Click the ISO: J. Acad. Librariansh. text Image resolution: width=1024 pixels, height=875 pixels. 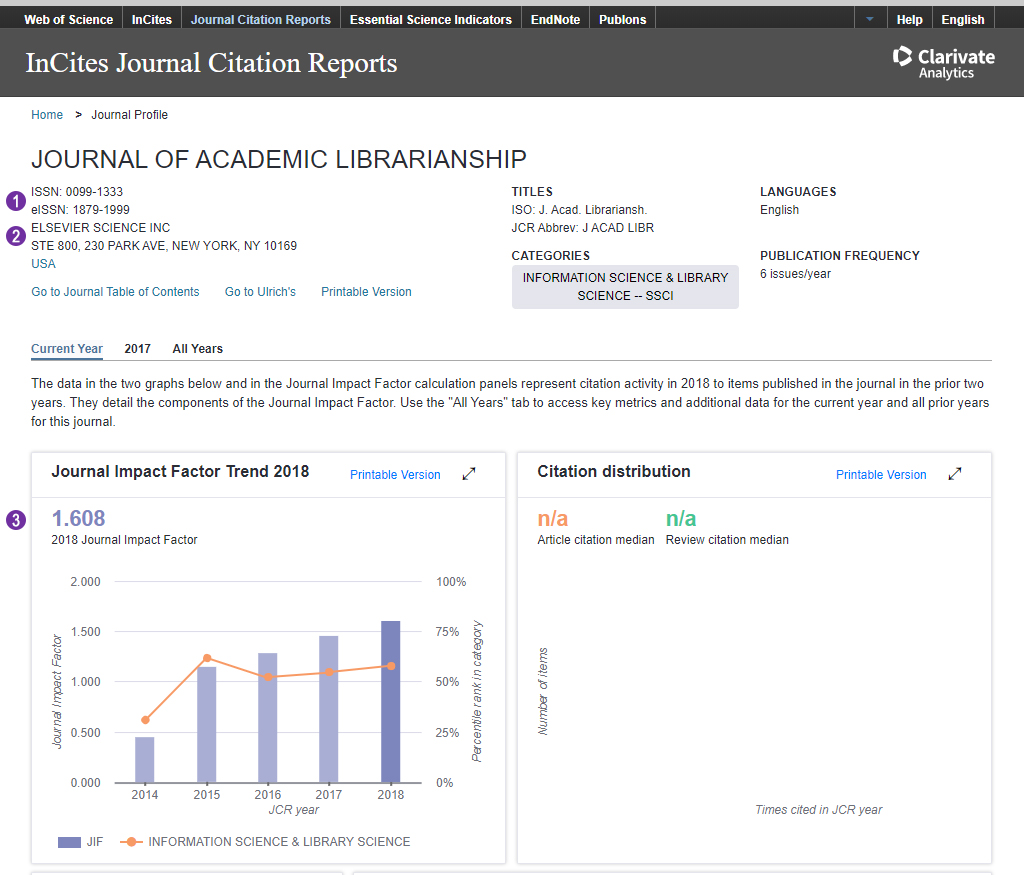pos(579,210)
